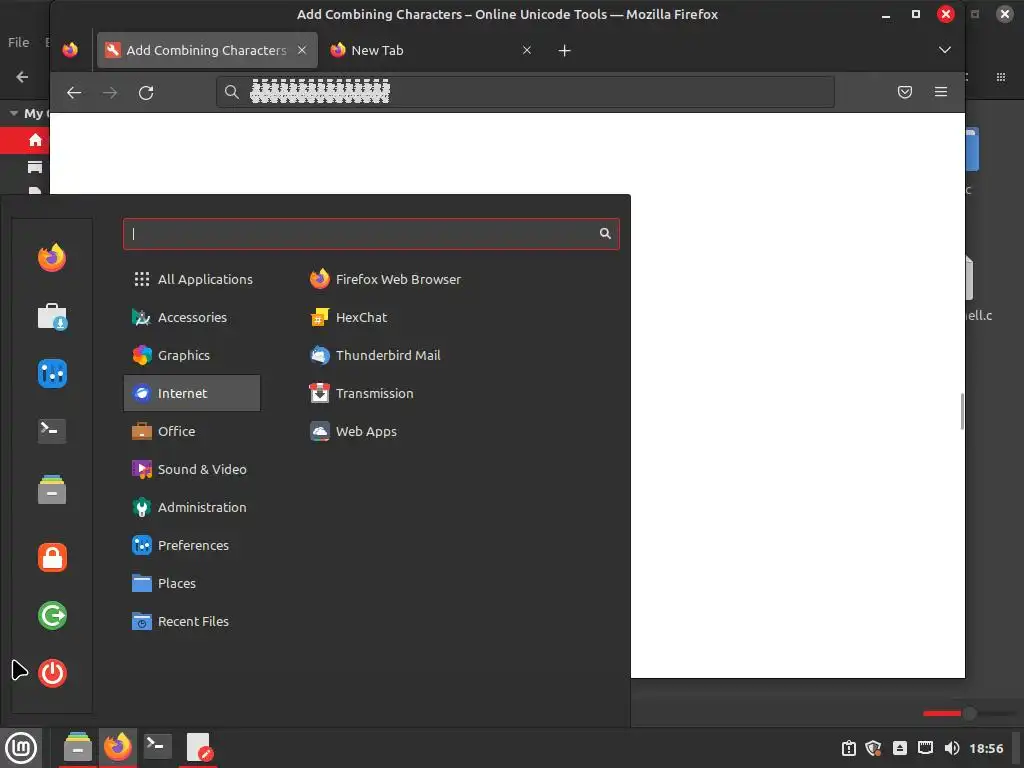1024x768 pixels.
Task: Open the update manager shield tray icon
Action: coord(874,748)
